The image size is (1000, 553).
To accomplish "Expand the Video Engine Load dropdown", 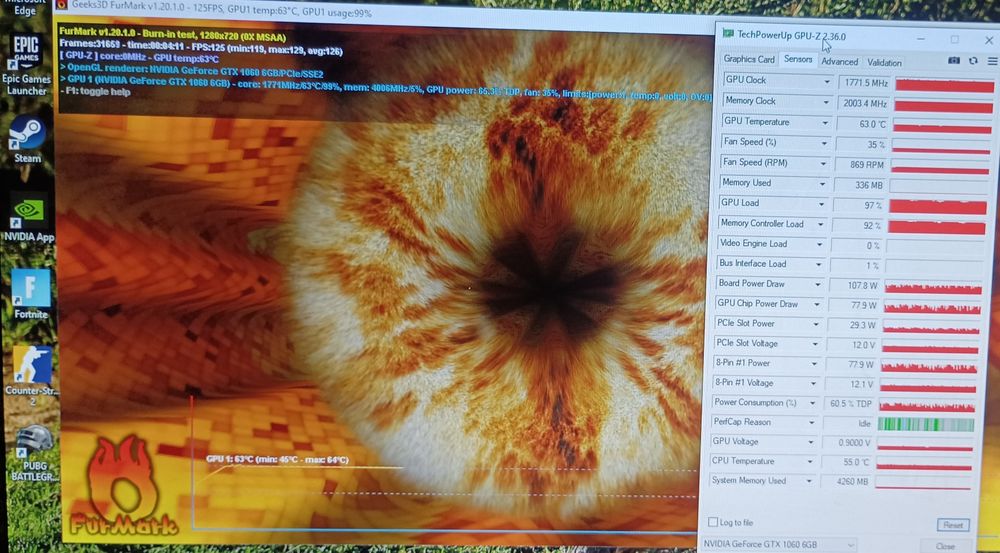I will coord(820,244).
